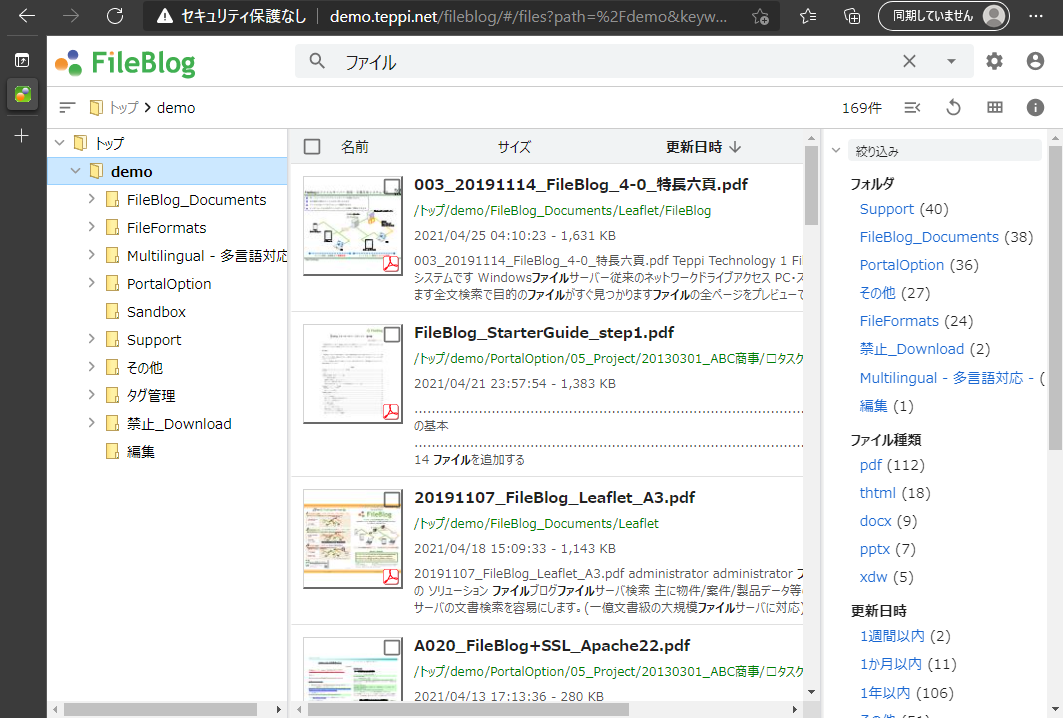Open a new tab with plus icon
Screen dimensions: 1063x718
pyautogui.click(x=22, y=136)
